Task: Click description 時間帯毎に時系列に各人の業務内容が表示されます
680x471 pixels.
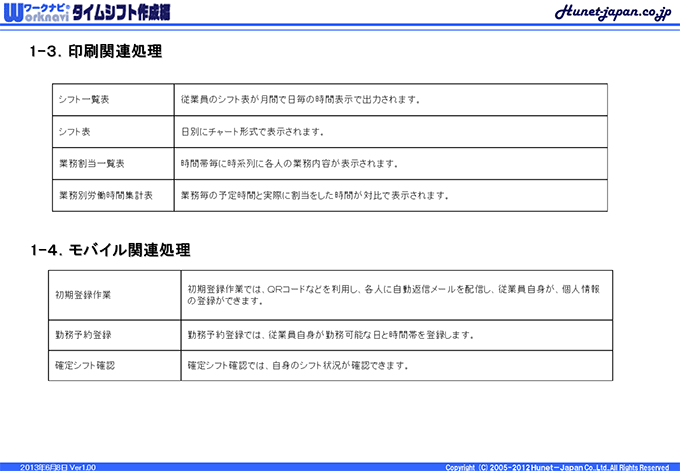Action: point(289,164)
